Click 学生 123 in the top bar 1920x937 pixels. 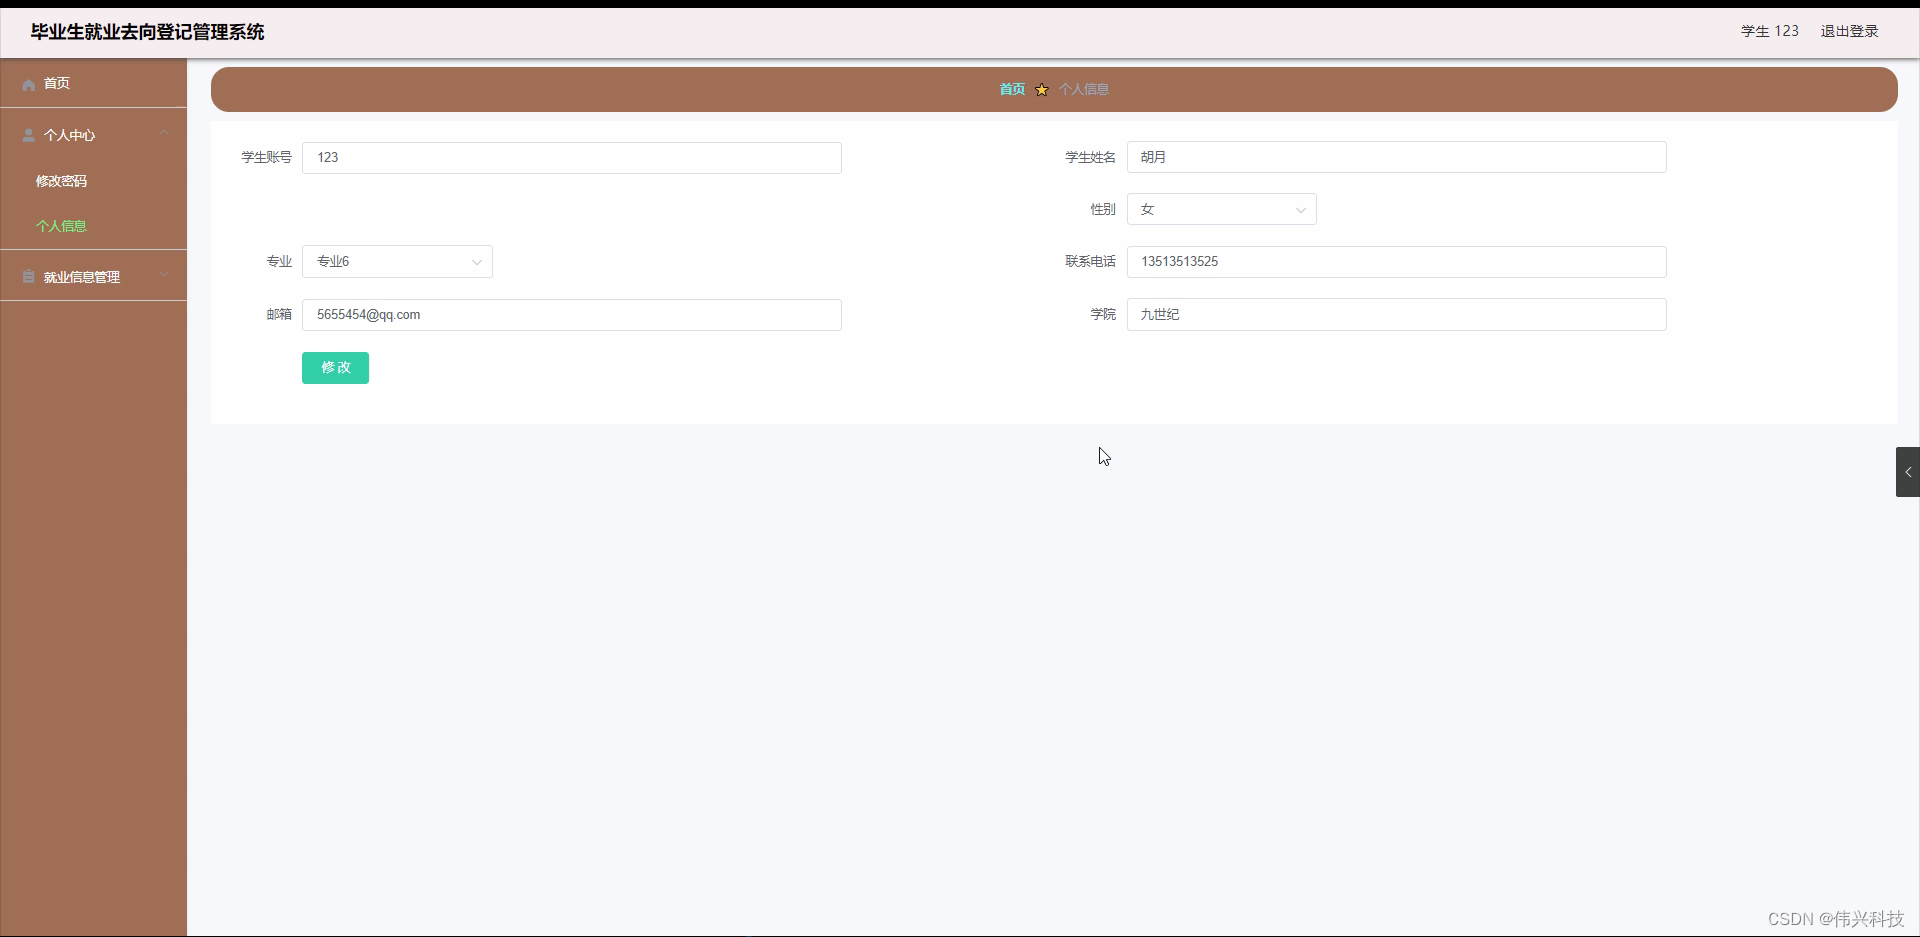click(x=1768, y=30)
